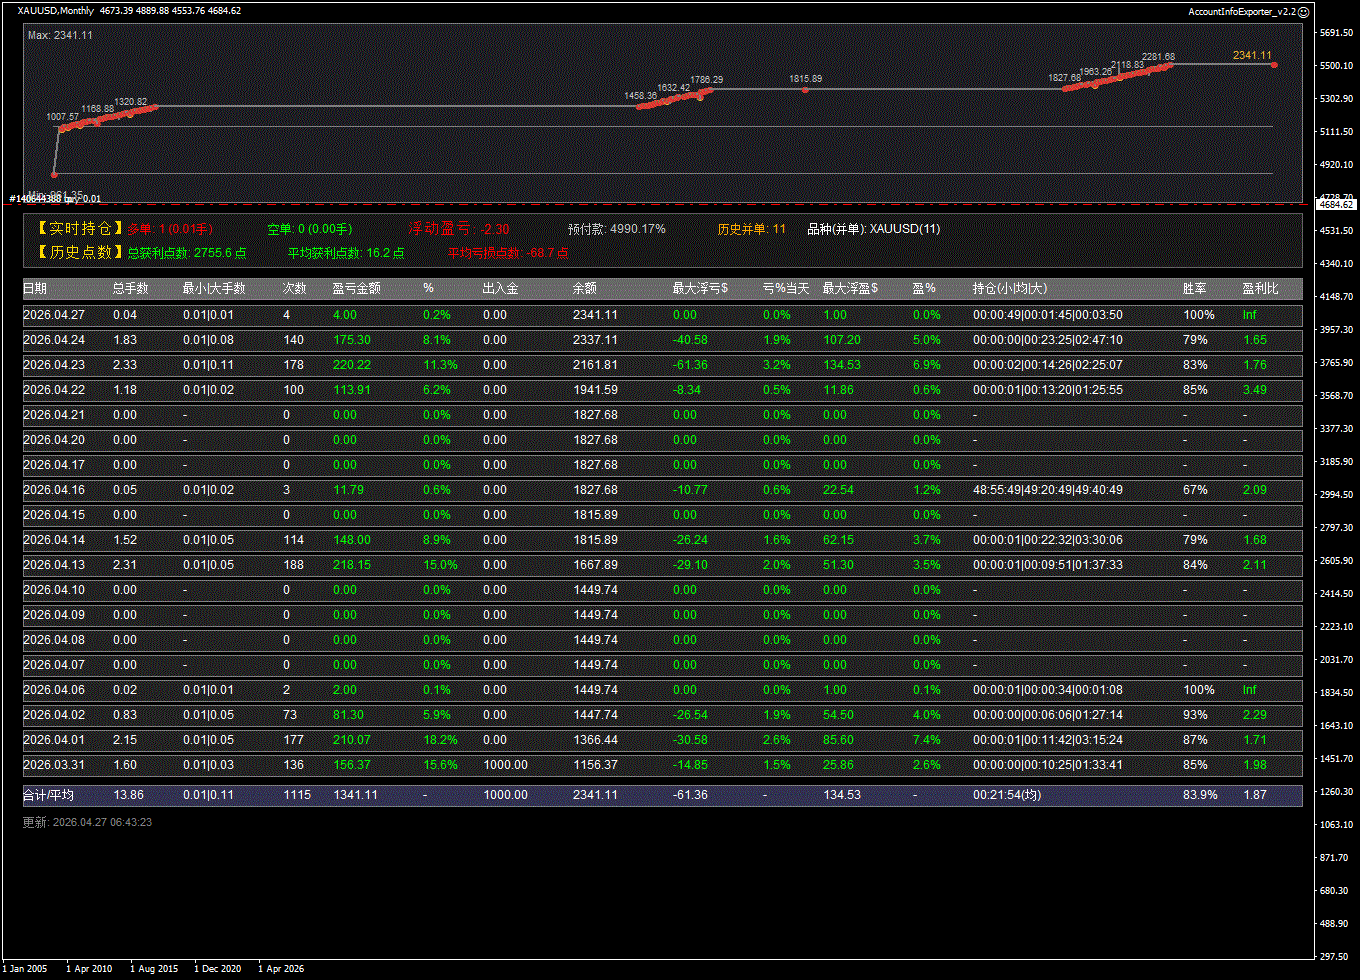Click the XAUUSD,Monthly chart title
The height and width of the screenshot is (980, 1360).
click(56, 11)
